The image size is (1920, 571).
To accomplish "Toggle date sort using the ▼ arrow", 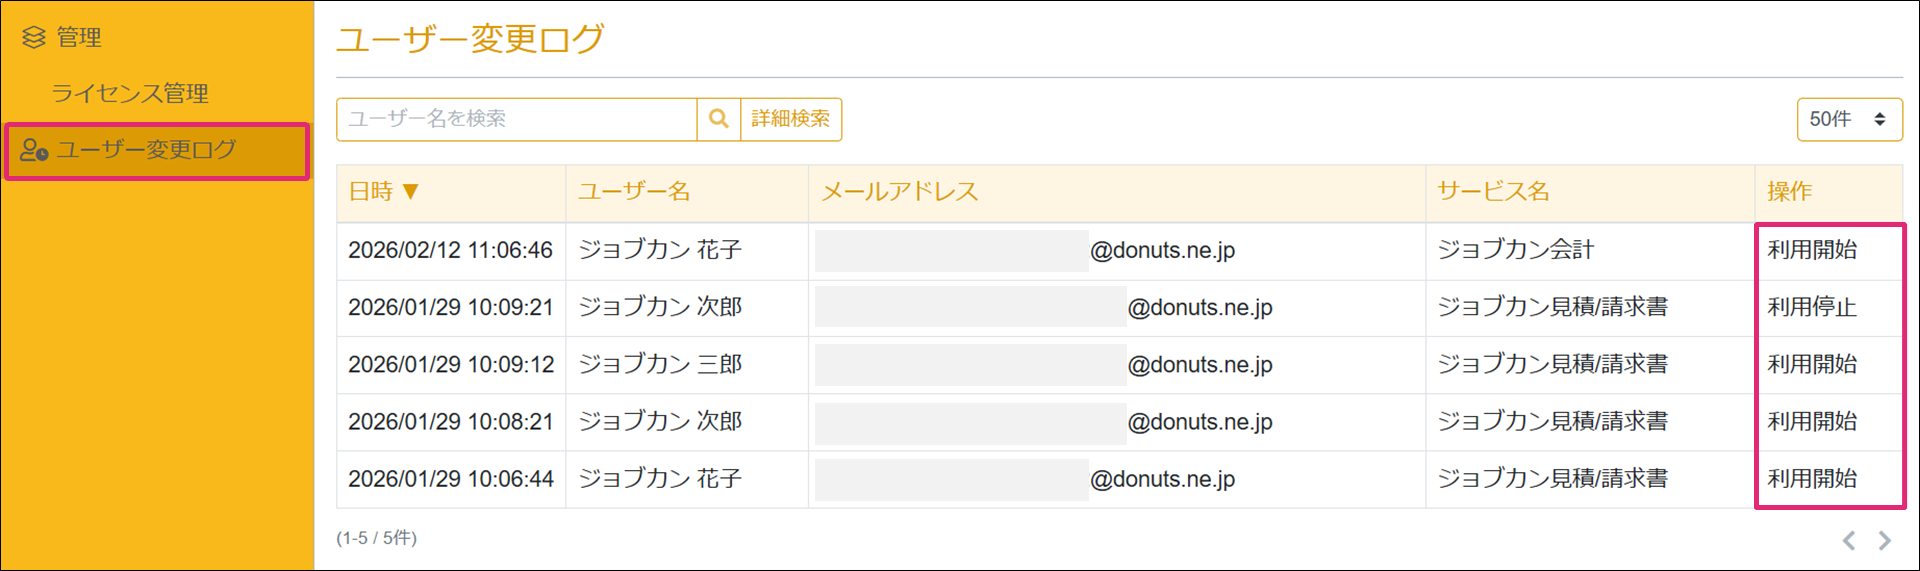I will click(x=410, y=191).
